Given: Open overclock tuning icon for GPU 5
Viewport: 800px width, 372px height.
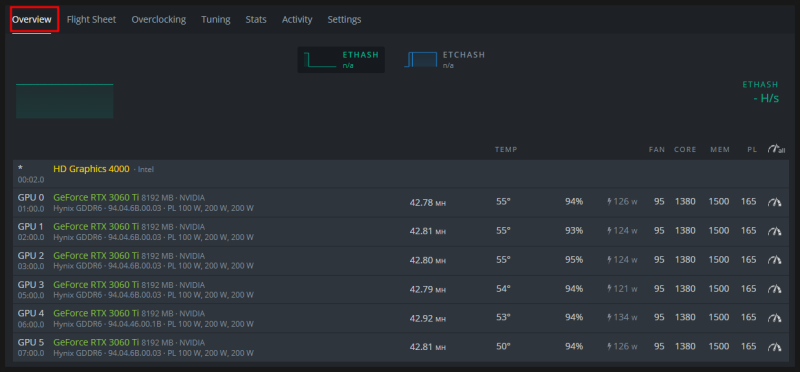Looking at the screenshot, I should 774,347.
